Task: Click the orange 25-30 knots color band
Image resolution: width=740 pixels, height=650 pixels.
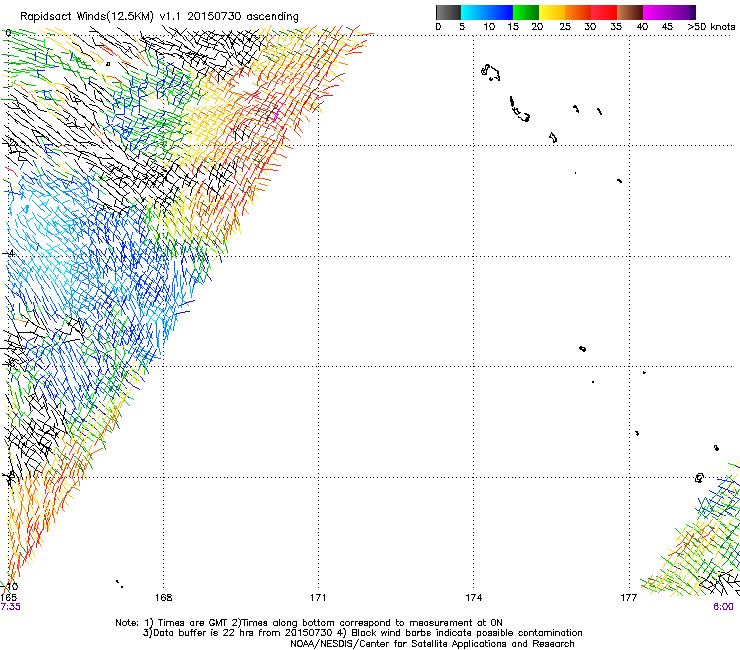Action: 578,12
